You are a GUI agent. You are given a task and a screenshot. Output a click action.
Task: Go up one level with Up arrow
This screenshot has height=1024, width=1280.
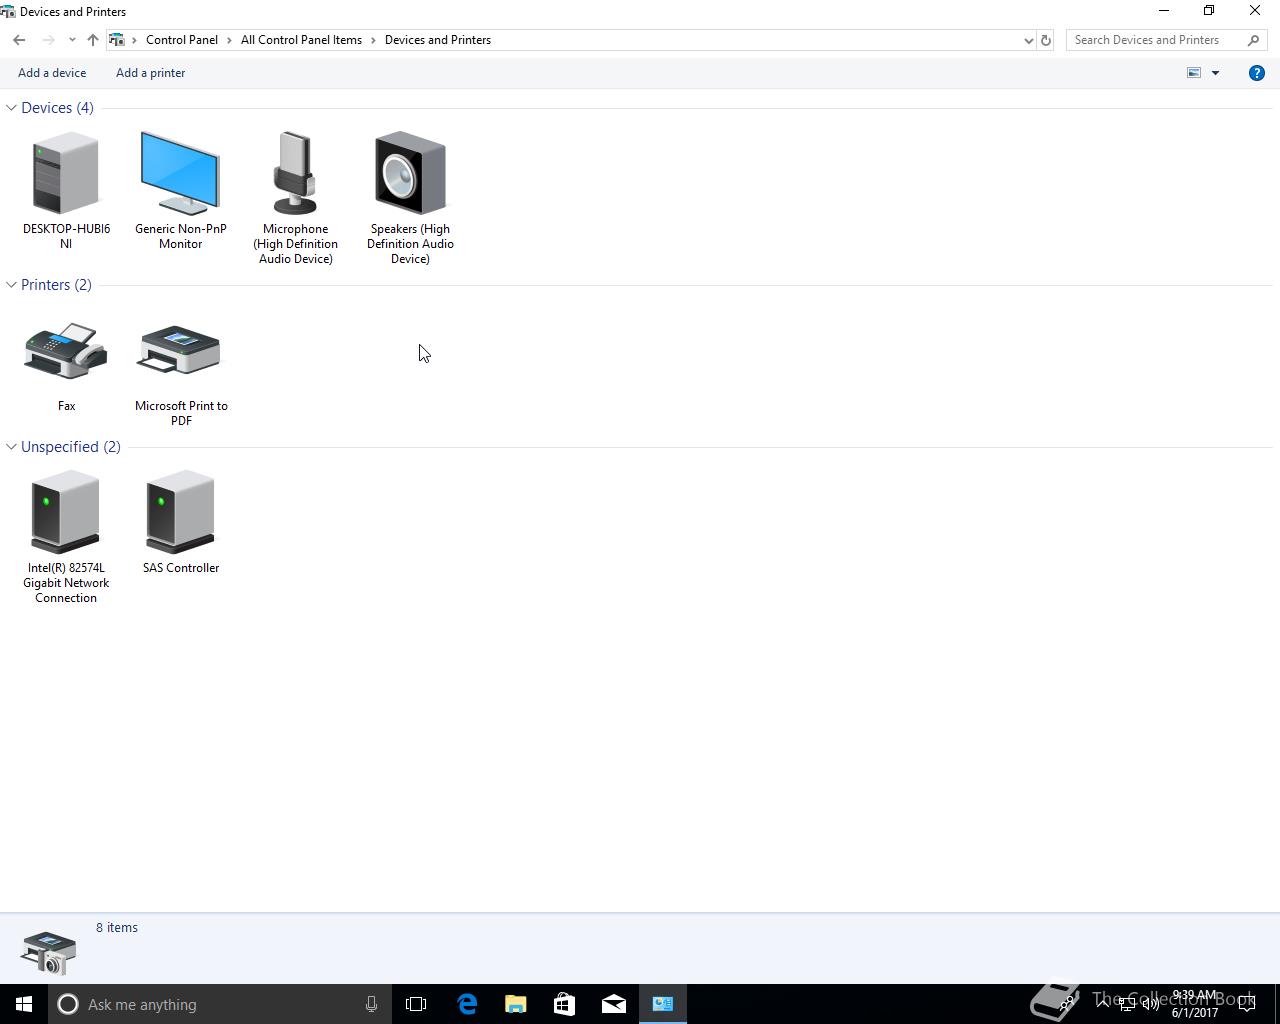click(x=92, y=40)
